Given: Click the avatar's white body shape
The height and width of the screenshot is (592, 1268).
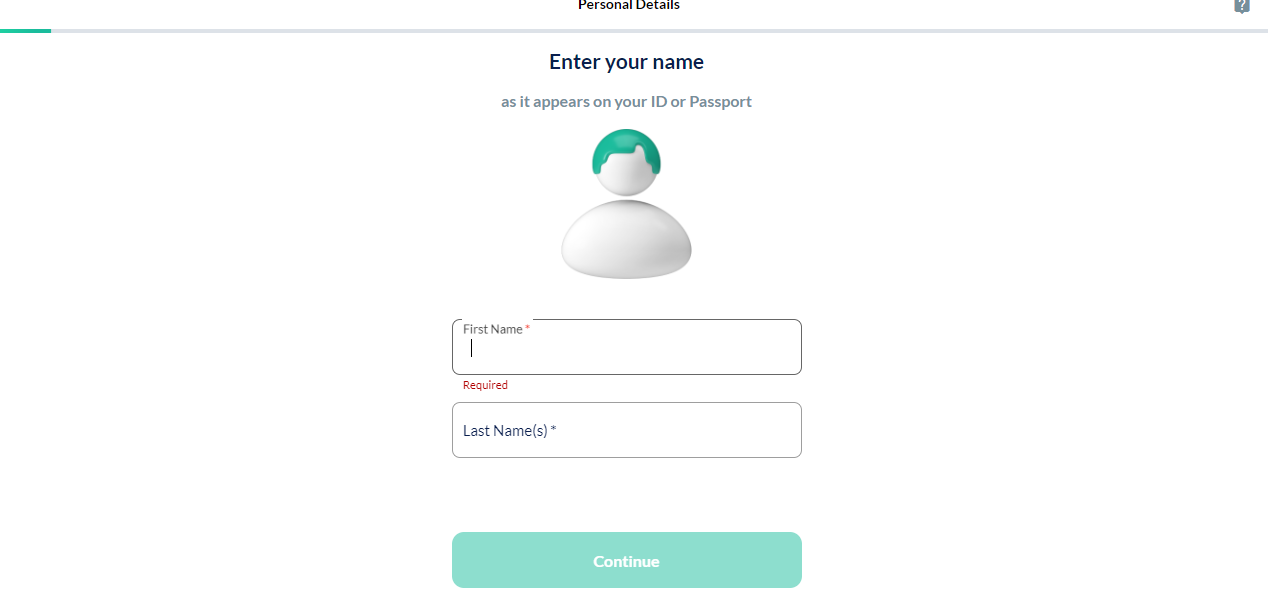Looking at the screenshot, I should coord(626,239).
